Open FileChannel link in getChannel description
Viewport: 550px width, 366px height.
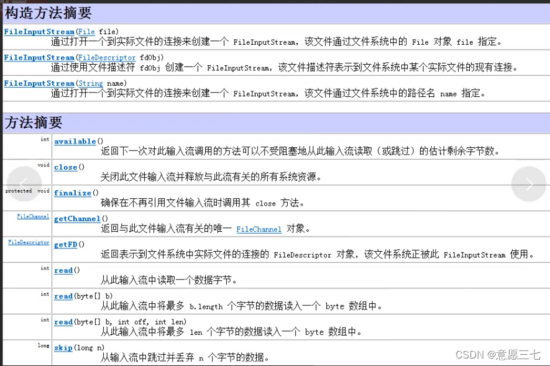259,229
